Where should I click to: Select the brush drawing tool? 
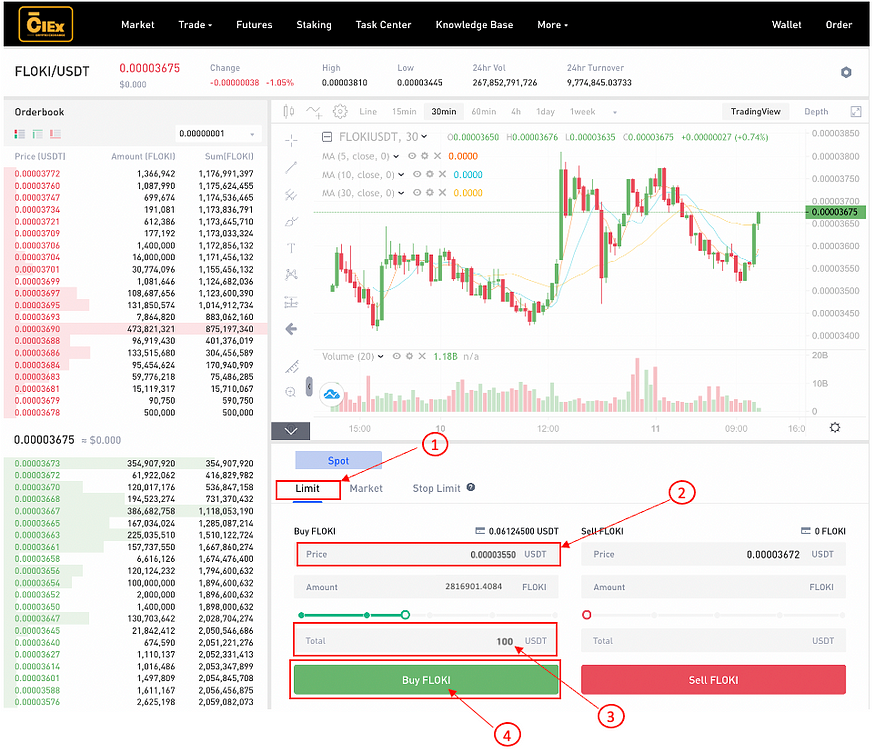click(291, 222)
